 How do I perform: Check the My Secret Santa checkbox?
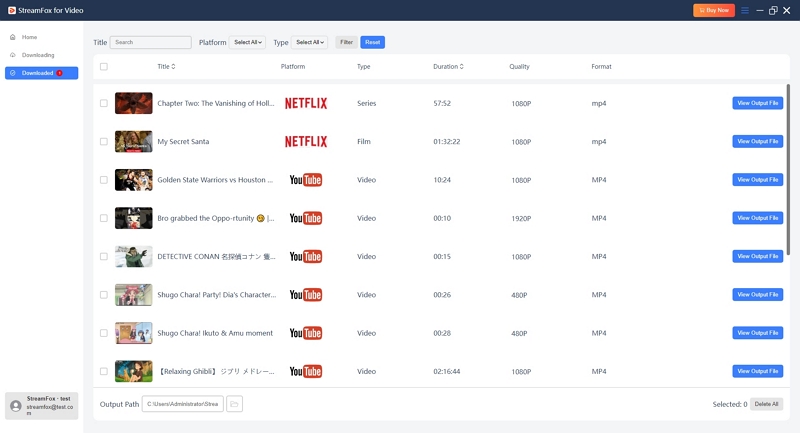[104, 141]
